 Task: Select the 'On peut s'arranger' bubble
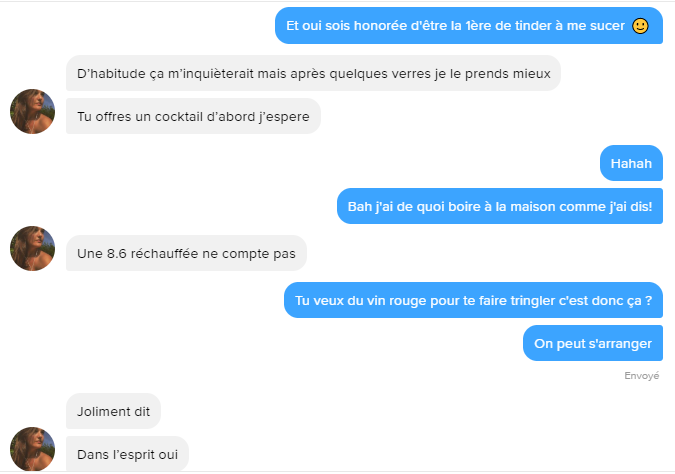coord(593,343)
